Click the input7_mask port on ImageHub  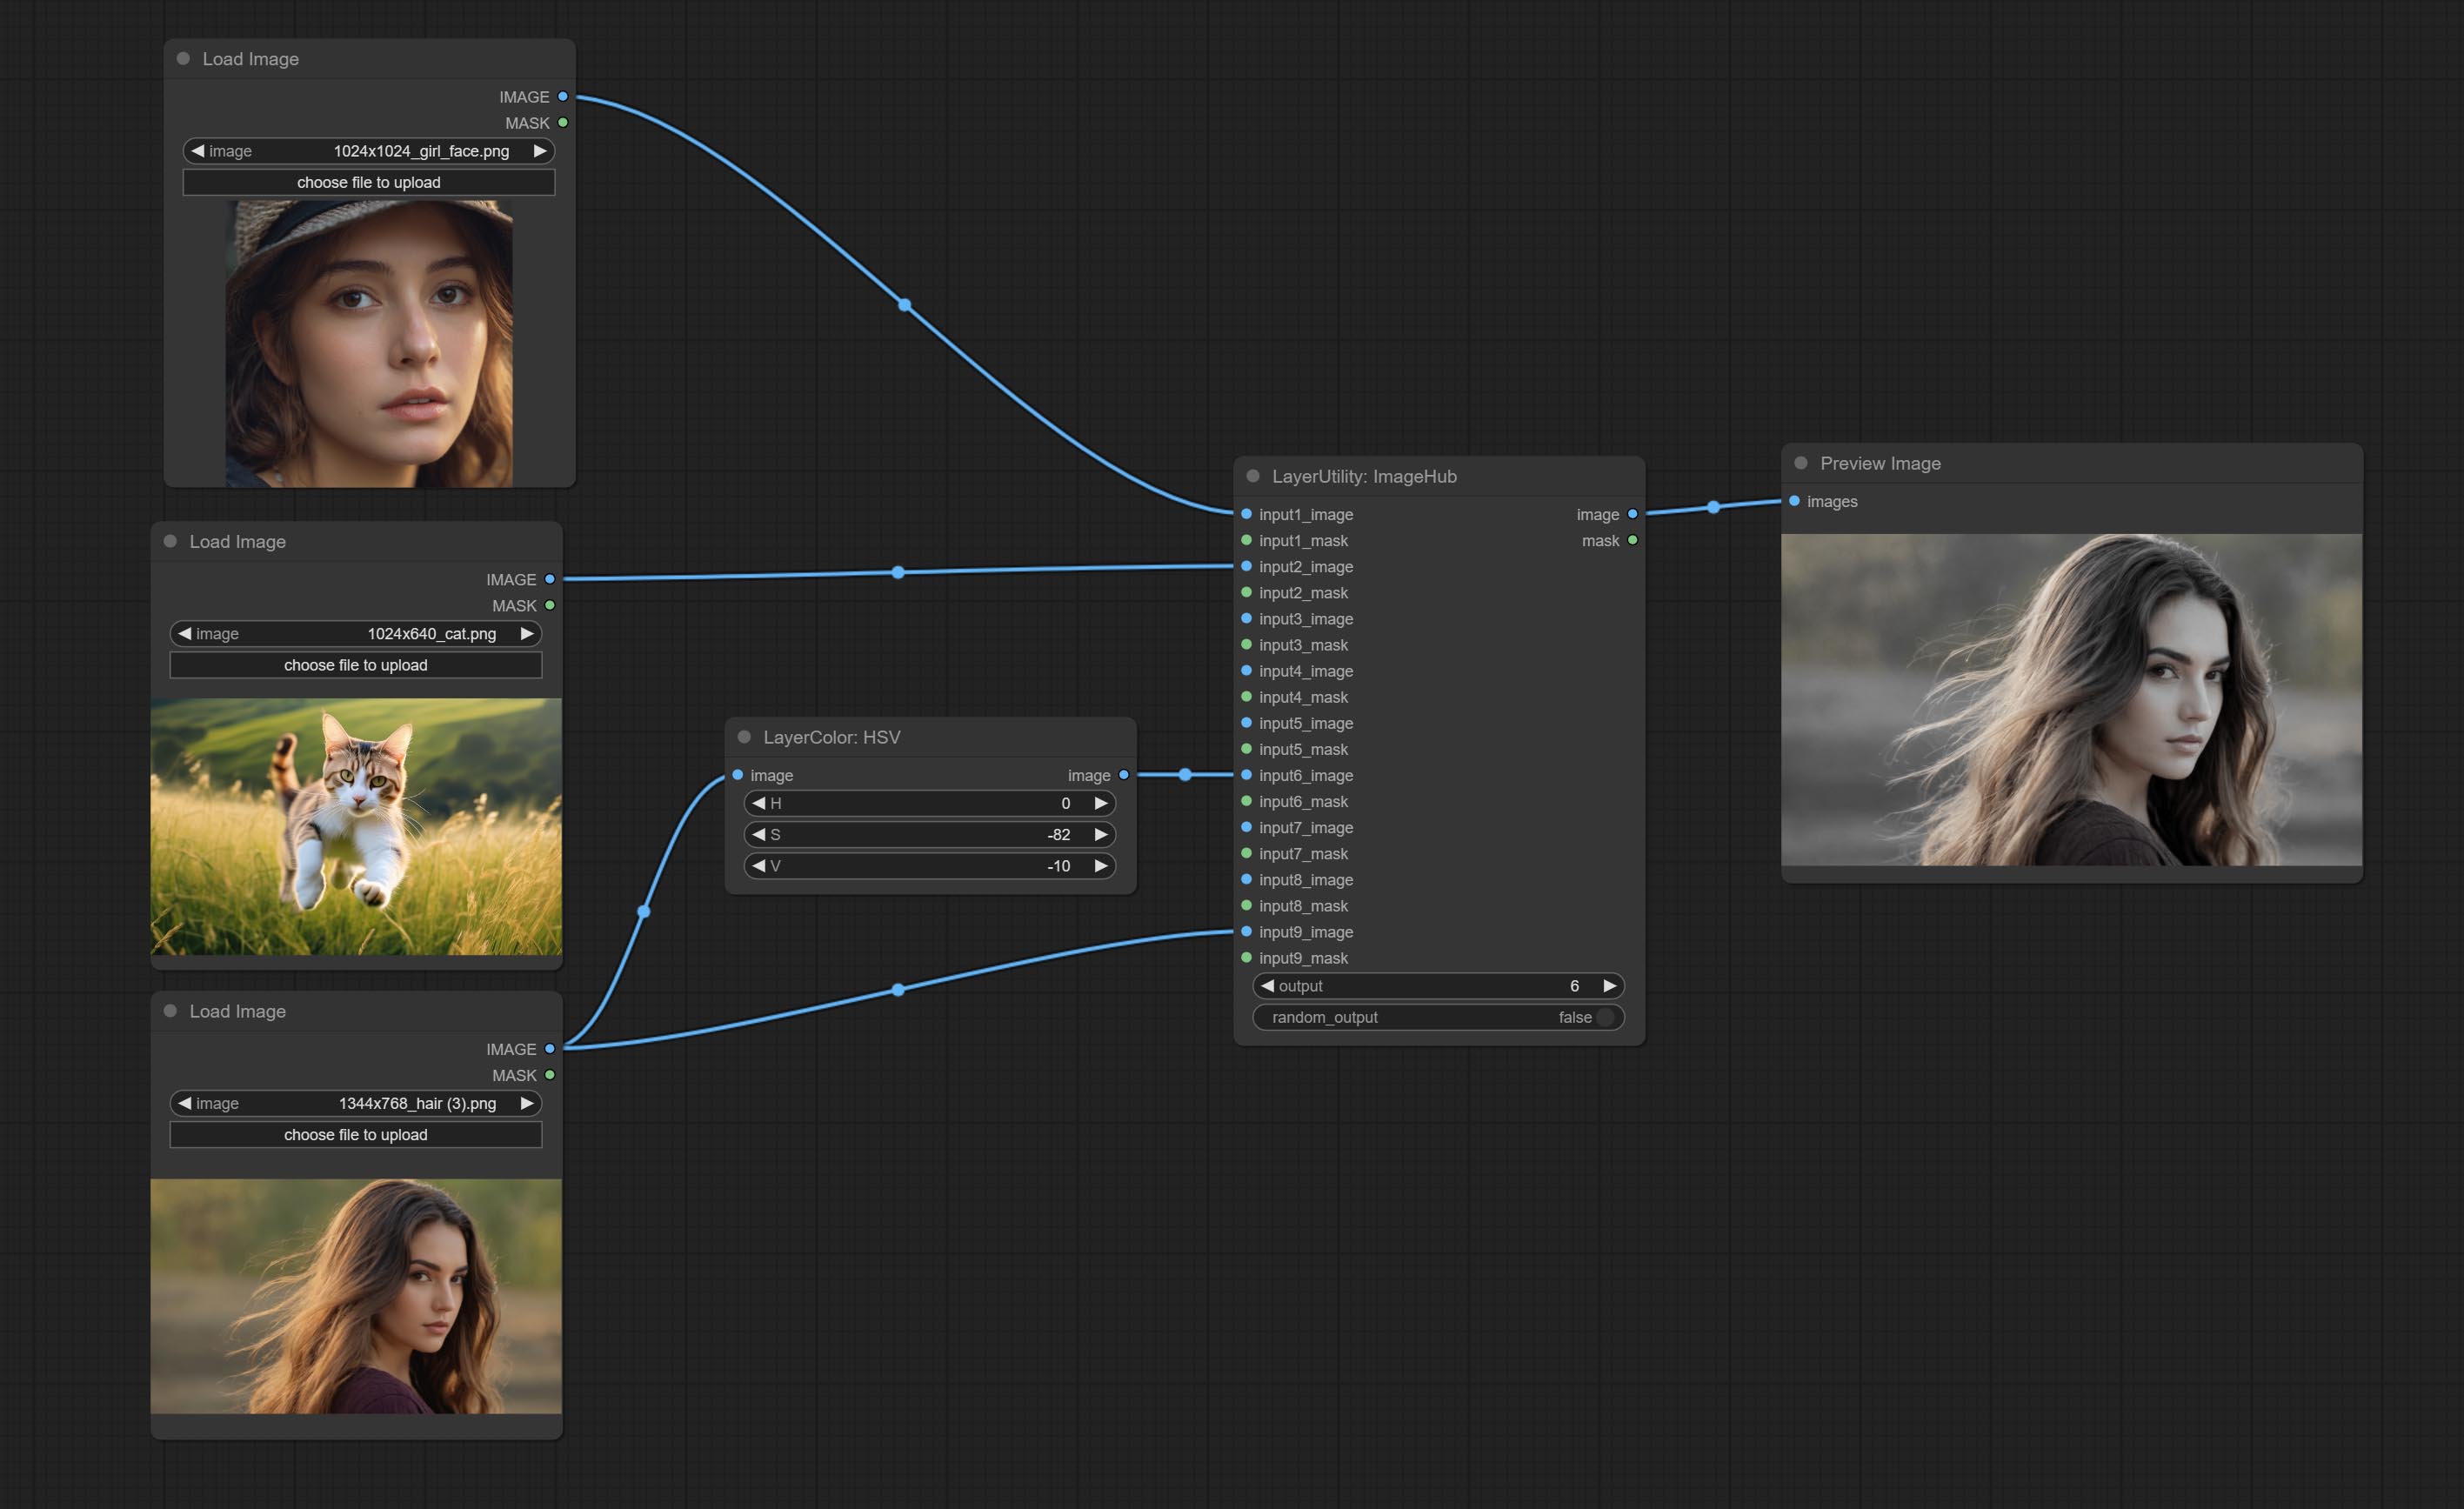click(1246, 854)
